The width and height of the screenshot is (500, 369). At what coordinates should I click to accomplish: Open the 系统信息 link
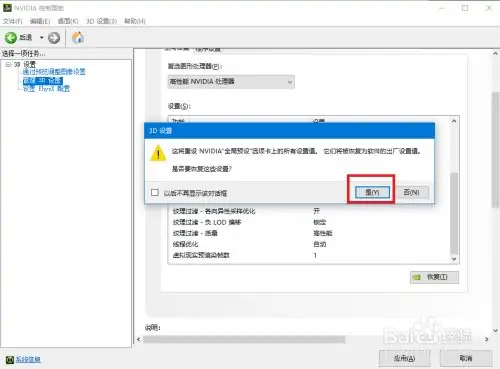[x=28, y=359]
